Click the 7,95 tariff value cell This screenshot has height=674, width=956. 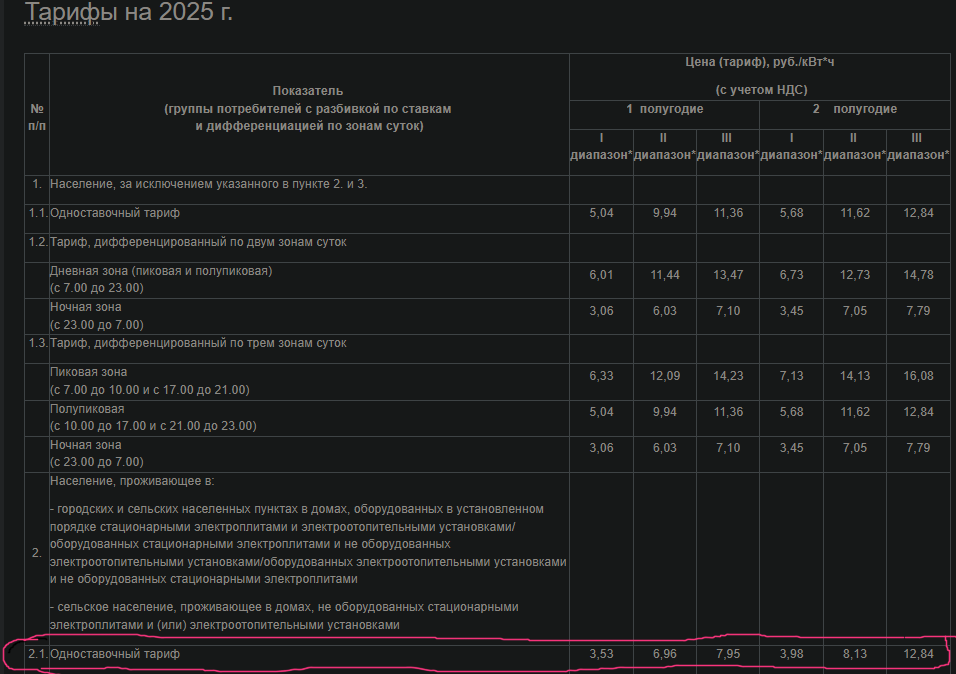click(x=727, y=654)
